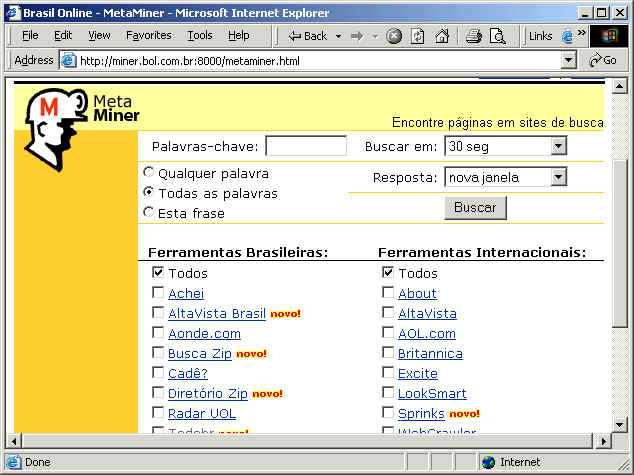634x475 pixels.
Task: Click the MetaMiner logo
Action: [x=81, y=119]
